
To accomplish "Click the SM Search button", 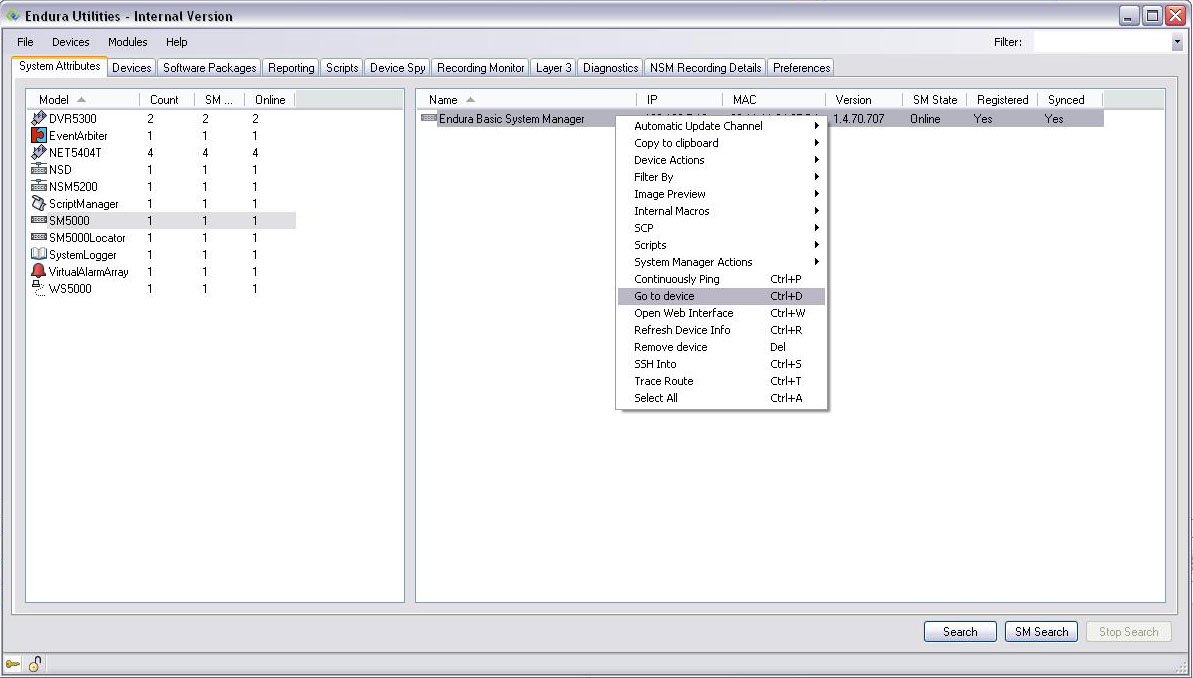I will tap(1041, 631).
